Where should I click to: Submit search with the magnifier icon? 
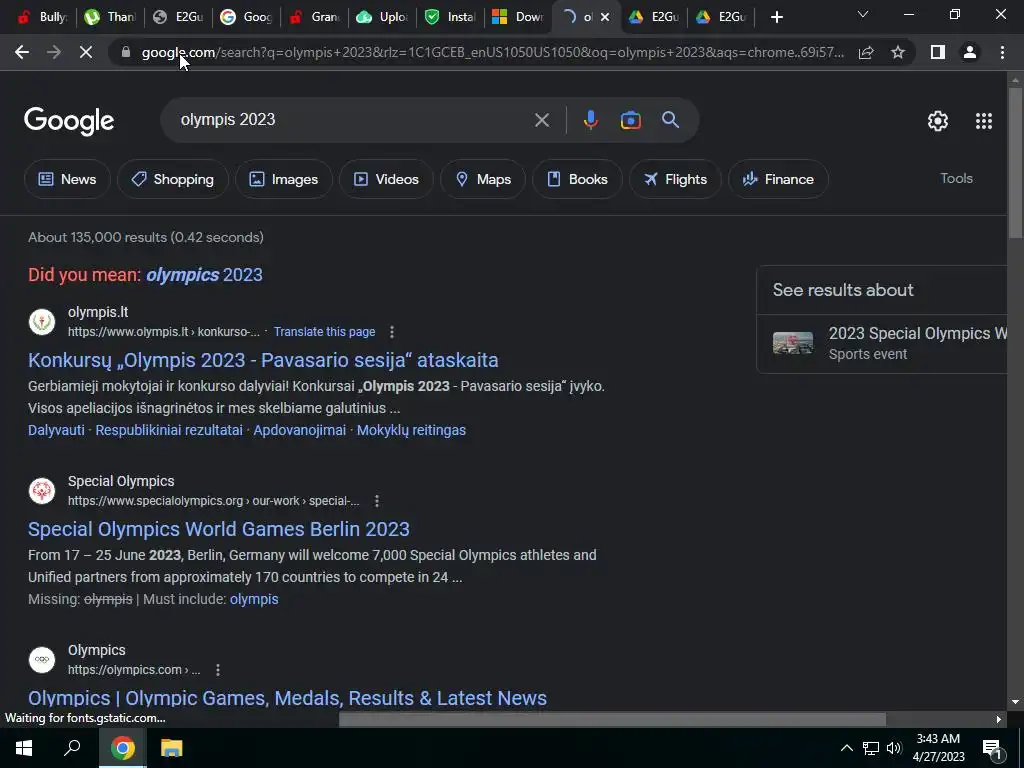[670, 120]
